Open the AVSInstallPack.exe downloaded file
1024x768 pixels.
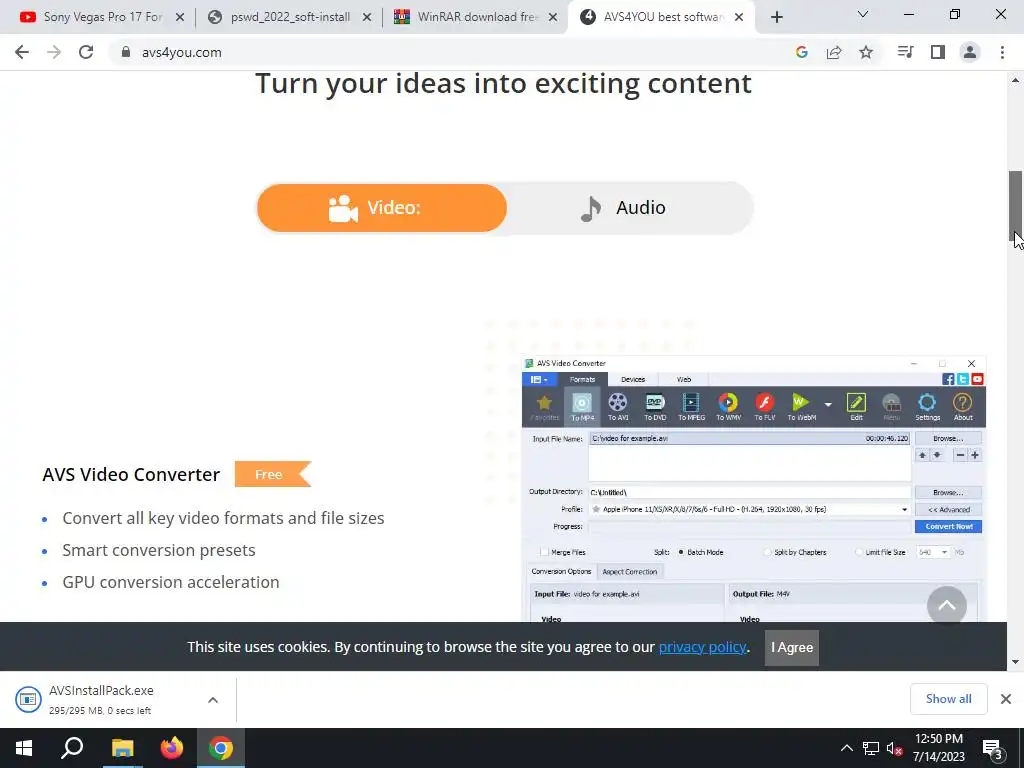click(101, 699)
